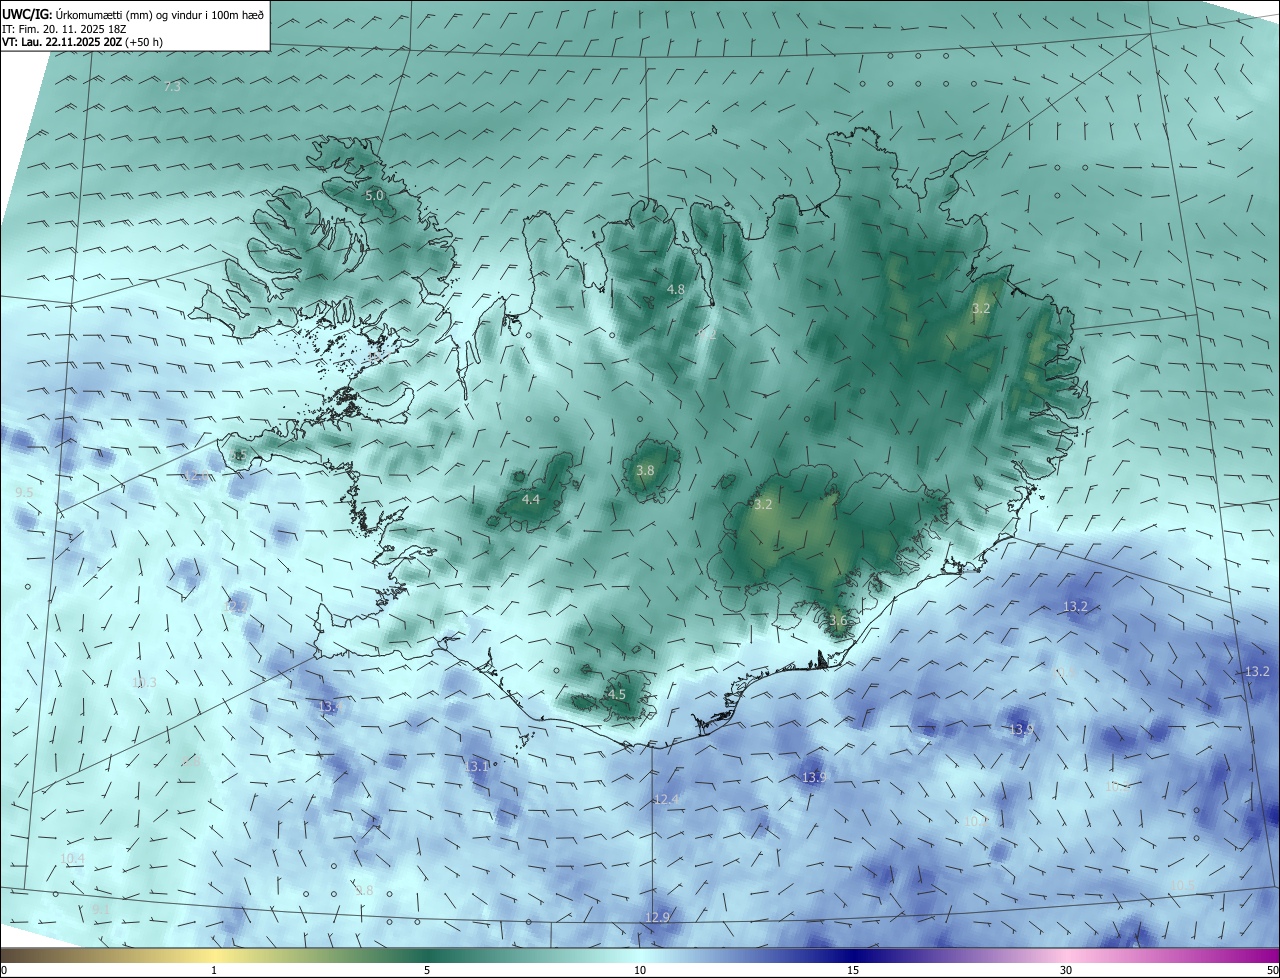Click the 9.5 value at the left edge
The height and width of the screenshot is (978, 1280).
tap(24, 493)
